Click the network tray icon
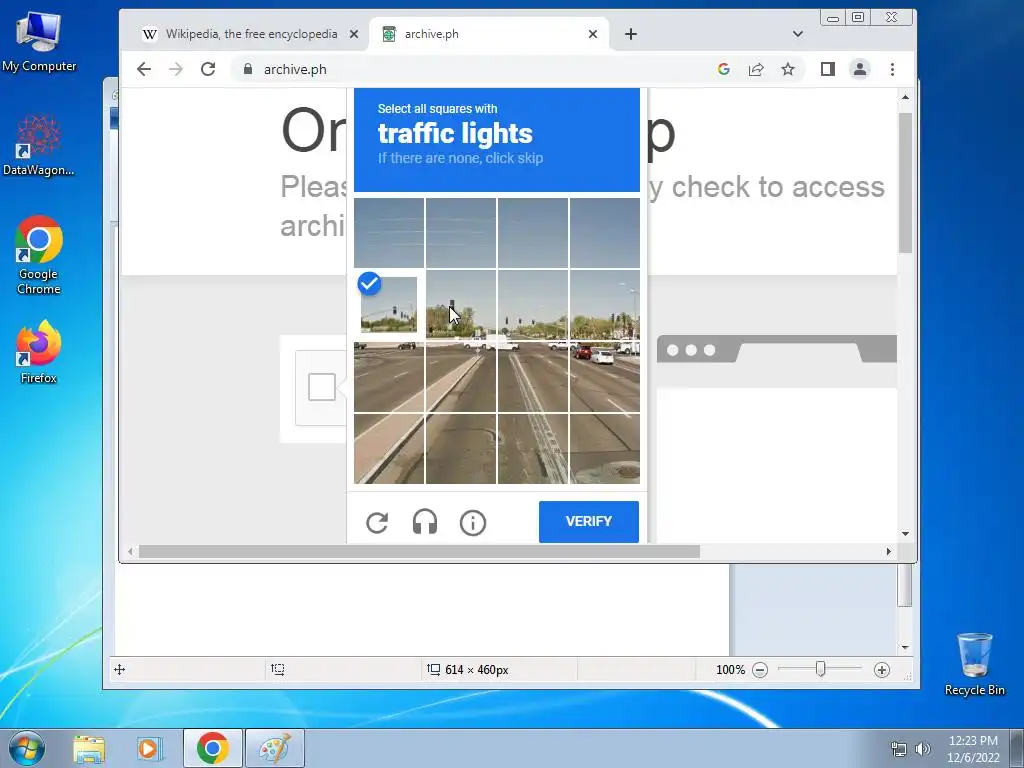The image size is (1024, 768). click(x=899, y=749)
